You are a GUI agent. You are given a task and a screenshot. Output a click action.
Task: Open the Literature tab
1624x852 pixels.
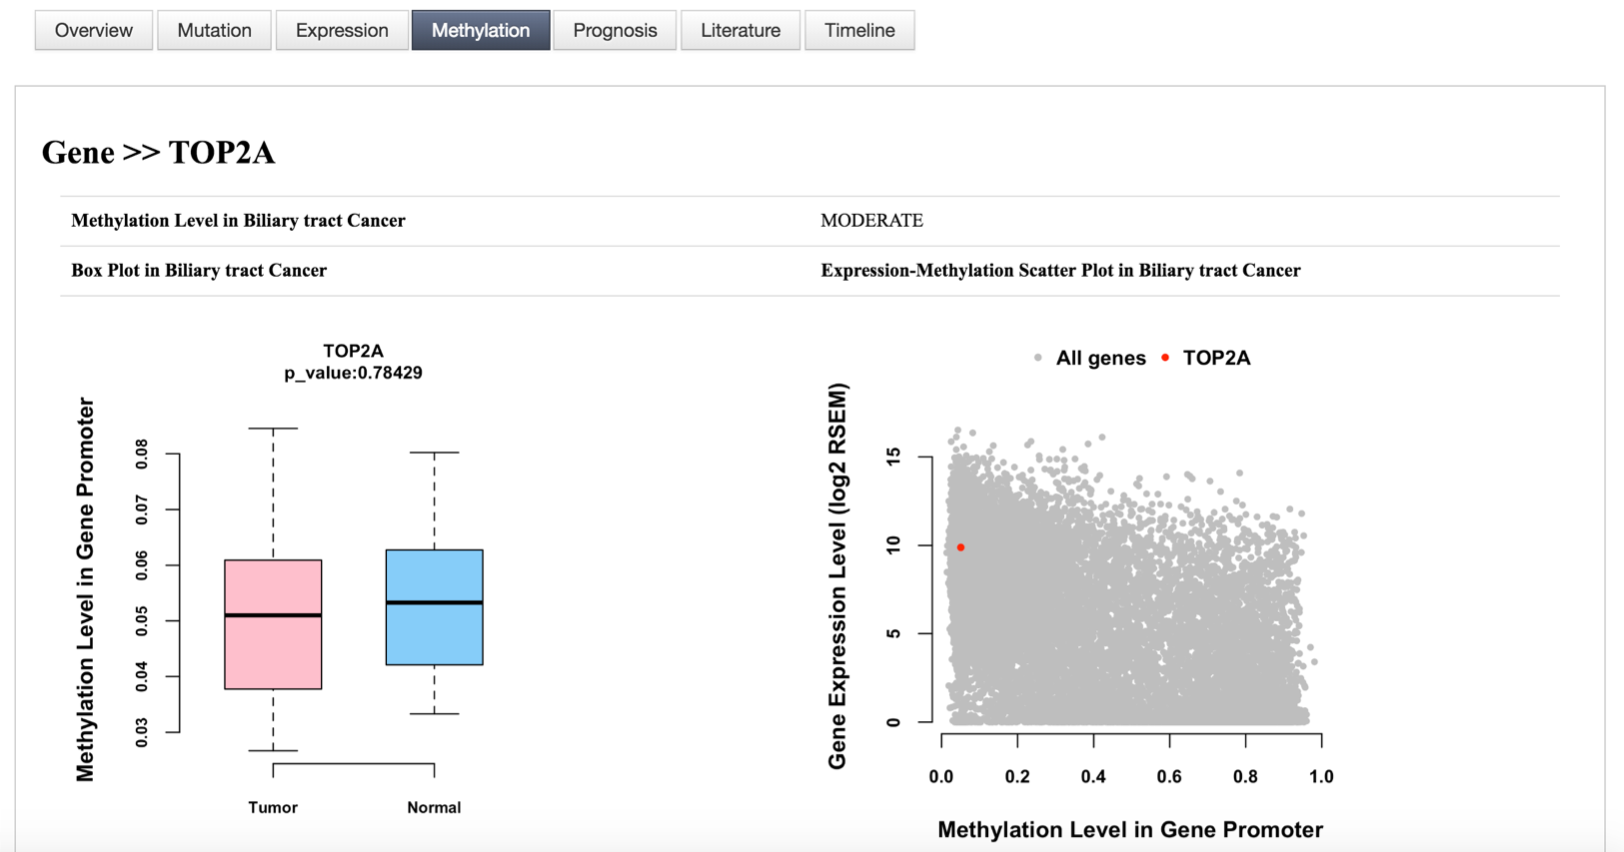[740, 30]
